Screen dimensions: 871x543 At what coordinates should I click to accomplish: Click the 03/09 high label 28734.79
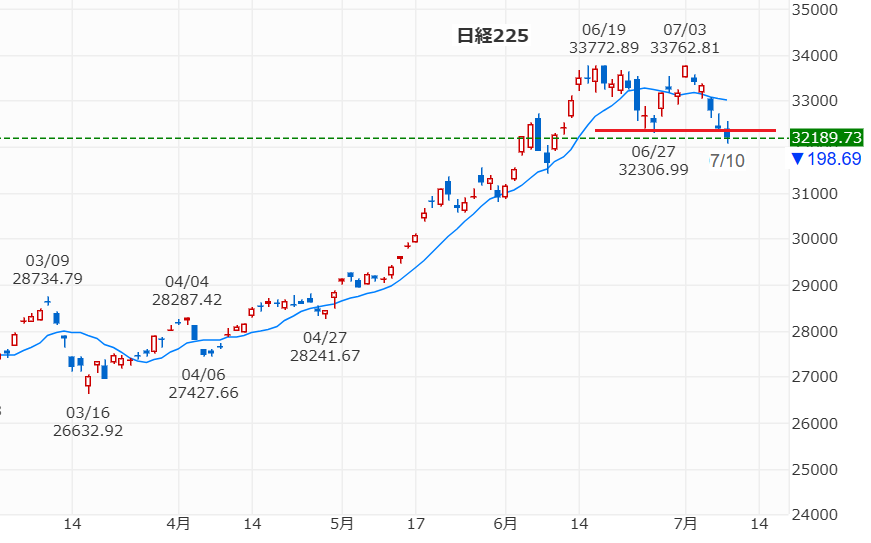click(47, 269)
